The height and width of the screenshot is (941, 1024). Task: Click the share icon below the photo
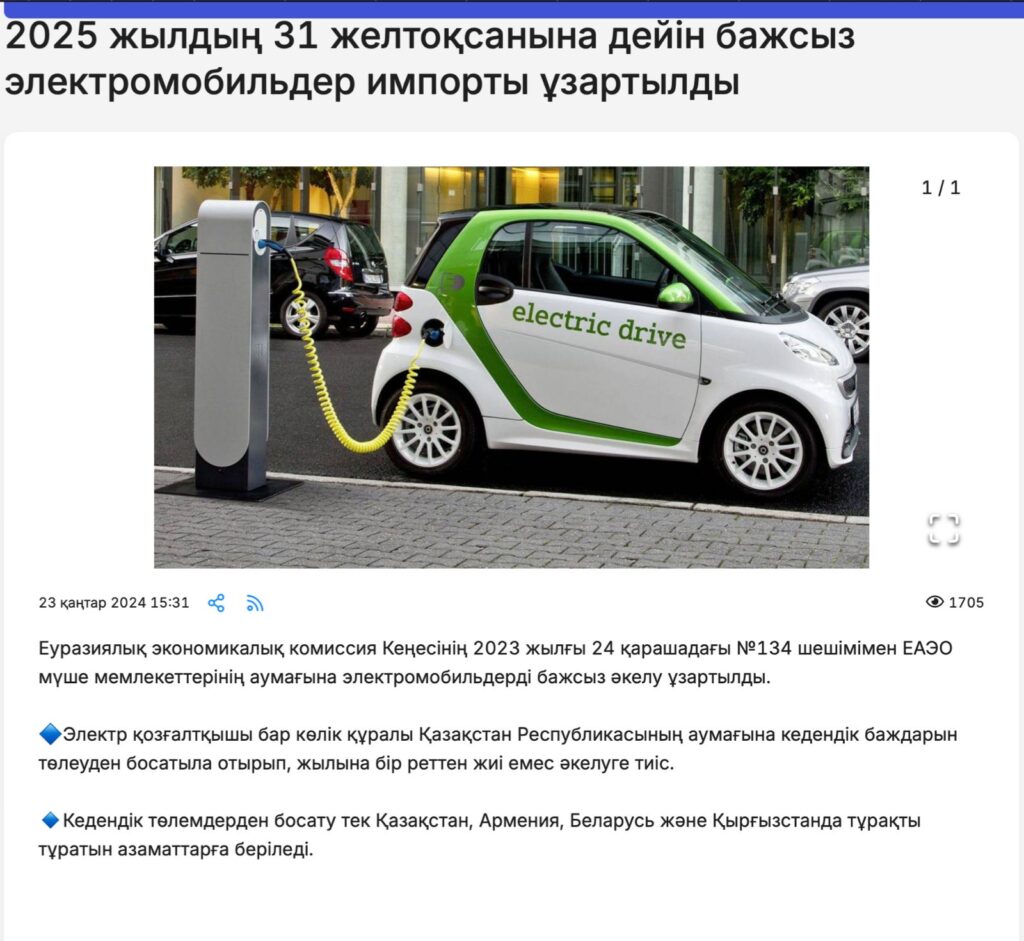(x=216, y=603)
